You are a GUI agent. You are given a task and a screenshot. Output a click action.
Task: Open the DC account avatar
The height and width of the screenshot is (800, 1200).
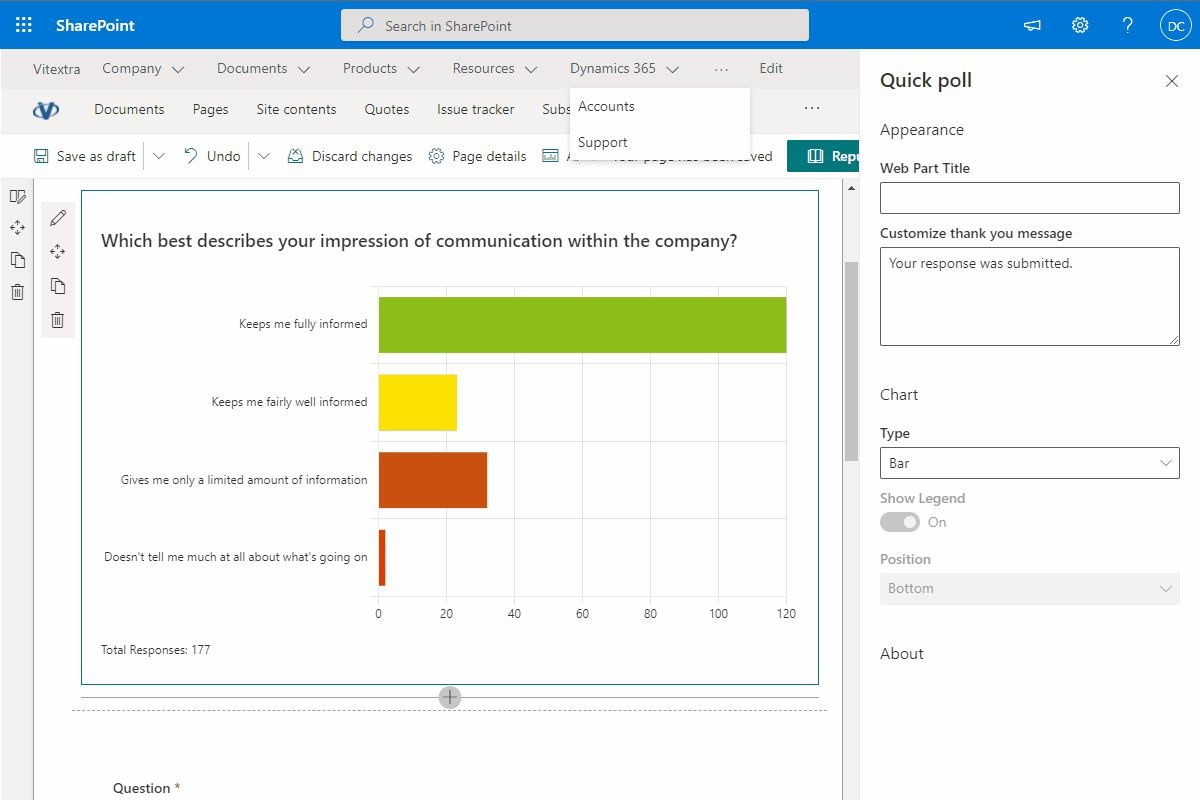pyautogui.click(x=1174, y=25)
